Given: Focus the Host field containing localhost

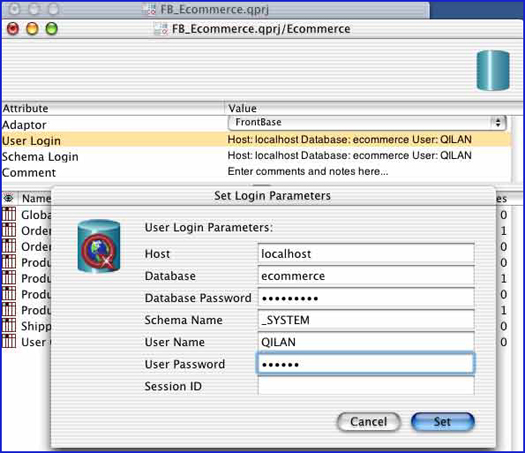Looking at the screenshot, I should [366, 253].
